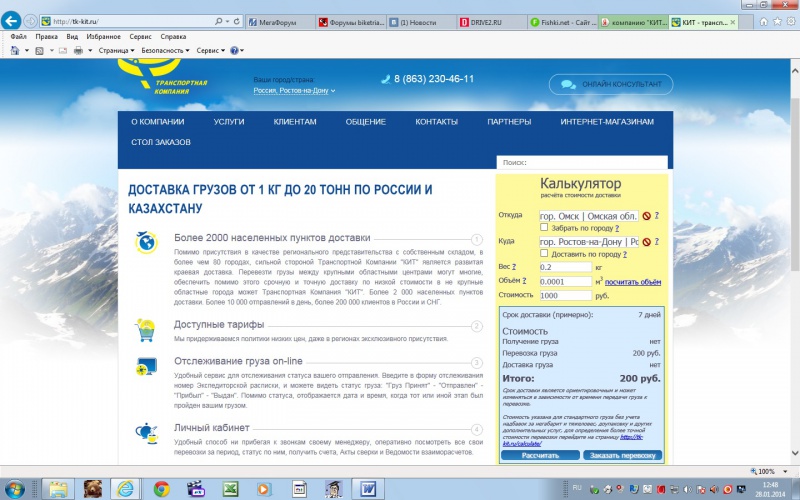Open ИНТЕРНЕТ-МАГАЗИНАМ menu link

(x=607, y=122)
